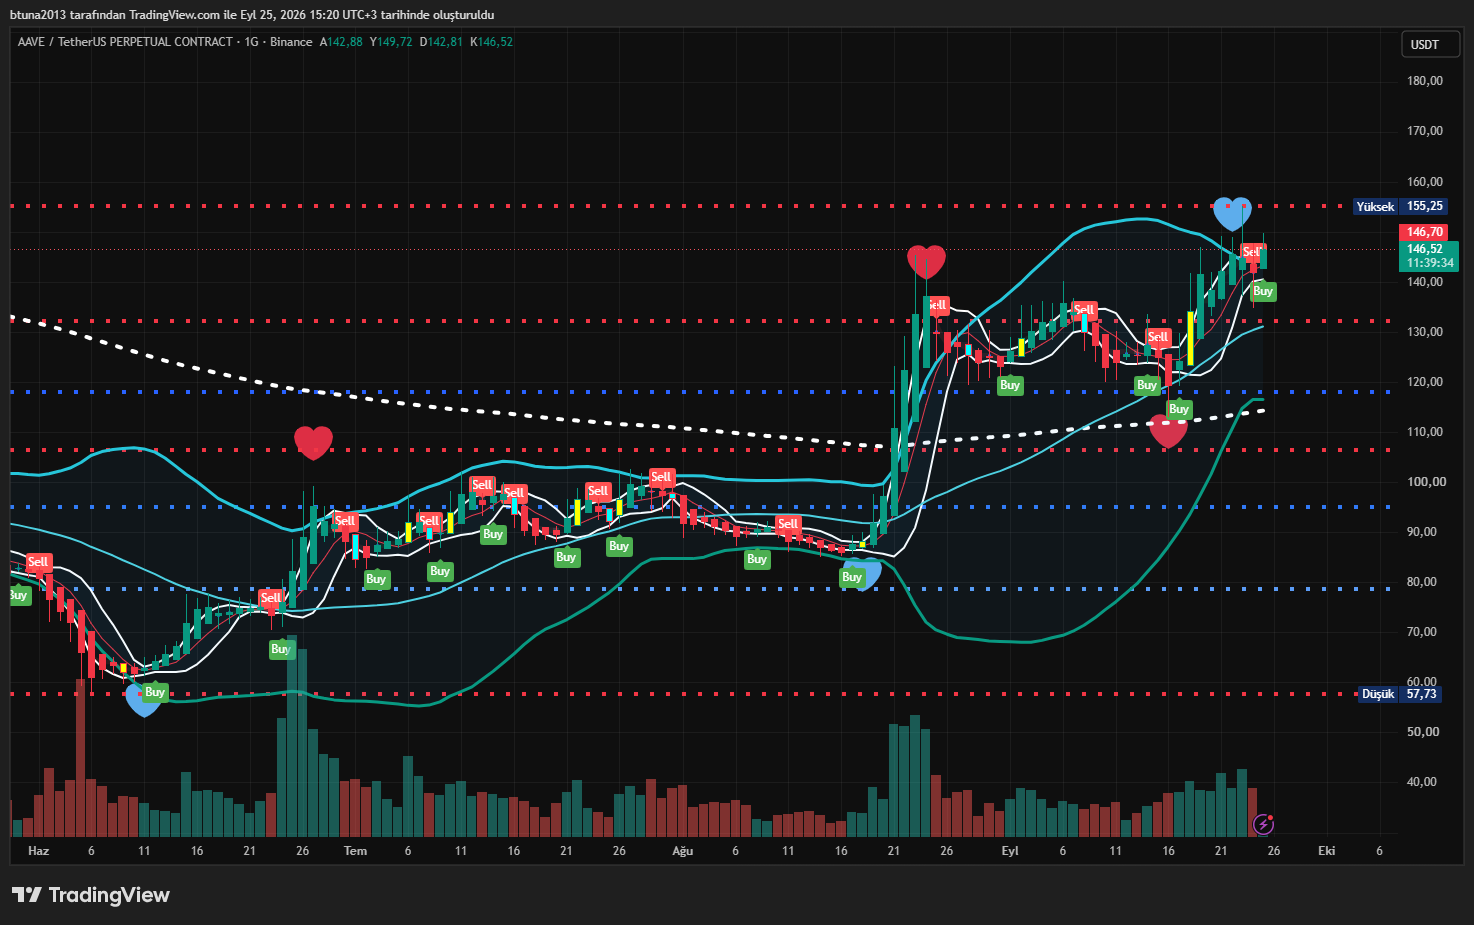Click the TradingView logo

91,895
